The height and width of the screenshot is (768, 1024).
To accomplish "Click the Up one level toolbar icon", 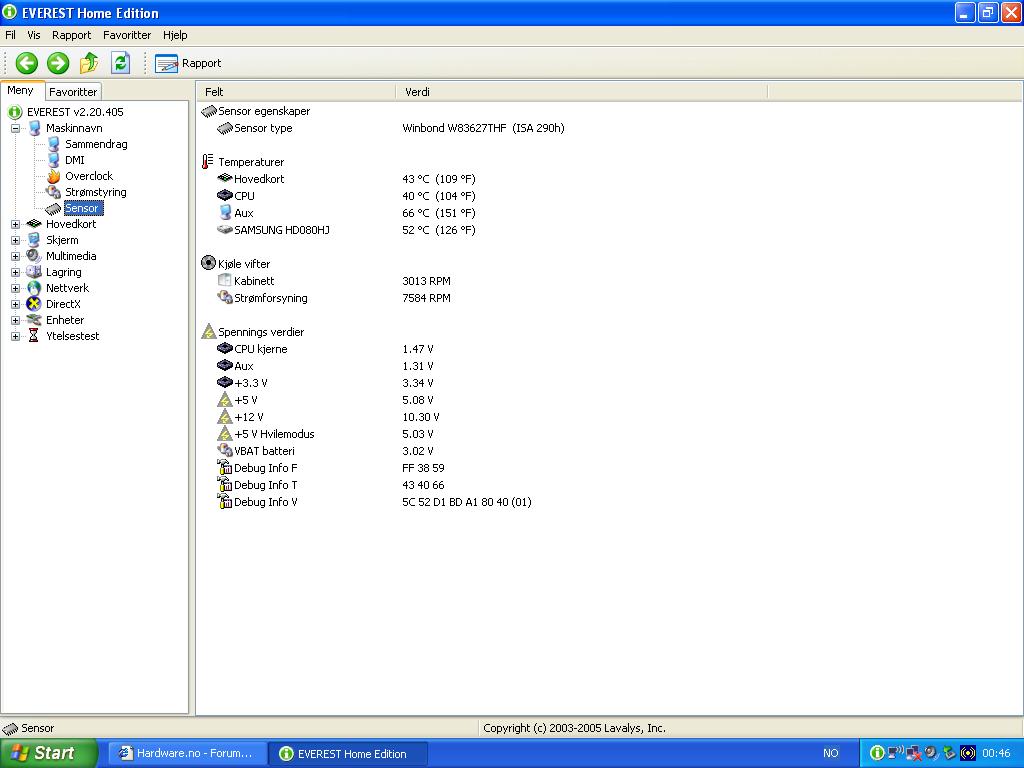I will 89,63.
